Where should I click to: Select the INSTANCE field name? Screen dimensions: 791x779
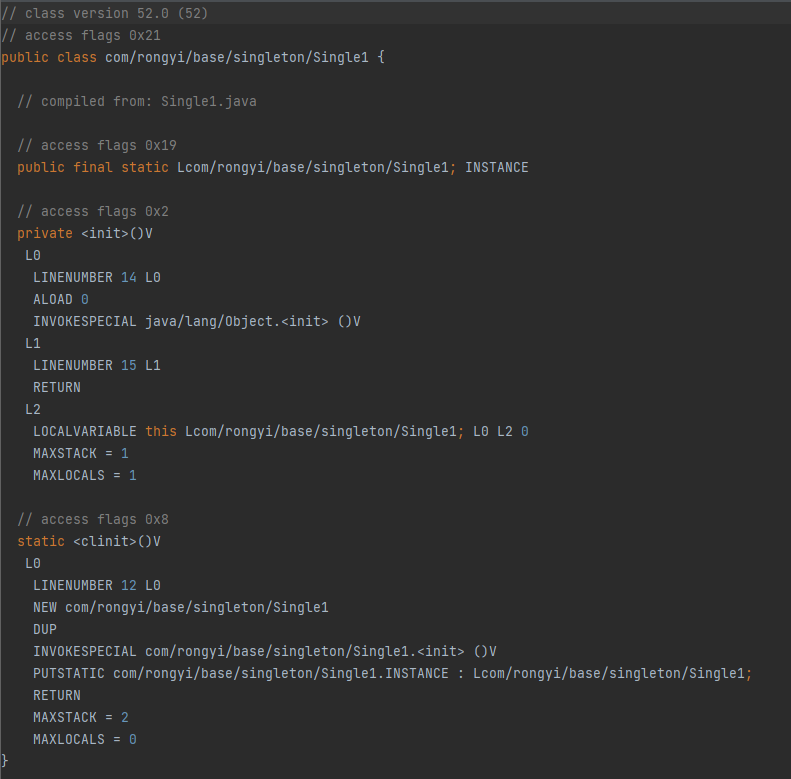pos(496,167)
